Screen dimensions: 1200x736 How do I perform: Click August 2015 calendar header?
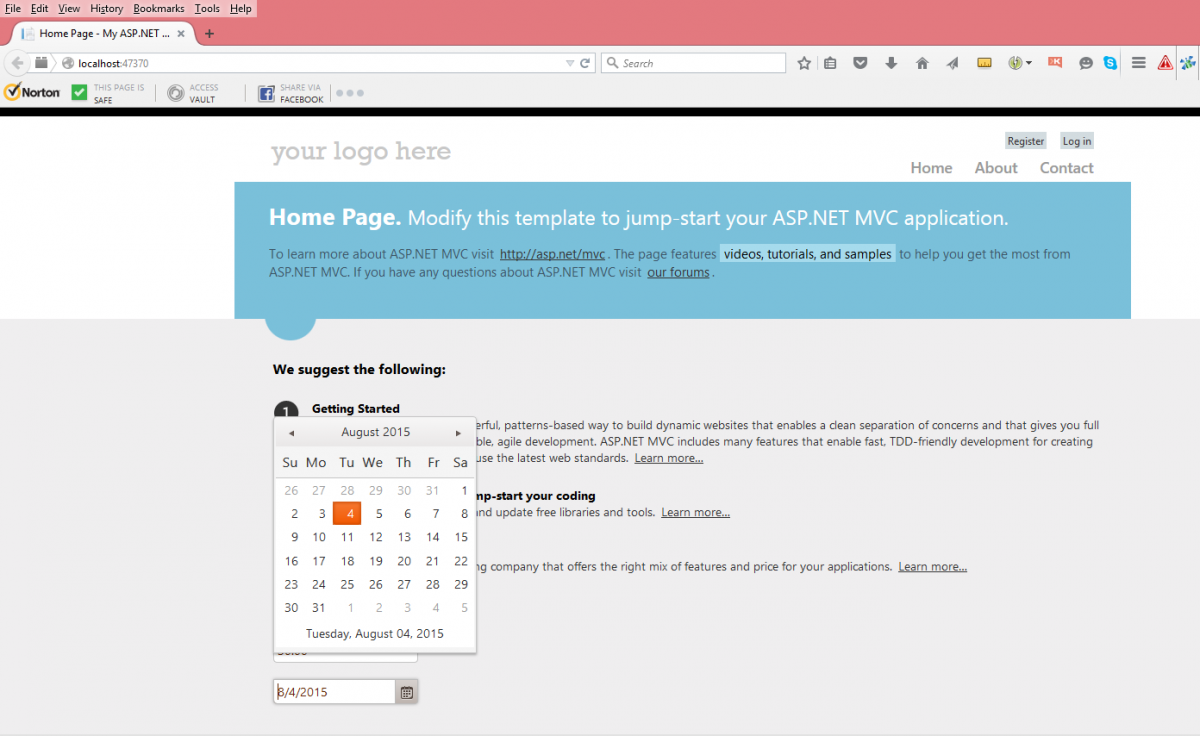375,432
